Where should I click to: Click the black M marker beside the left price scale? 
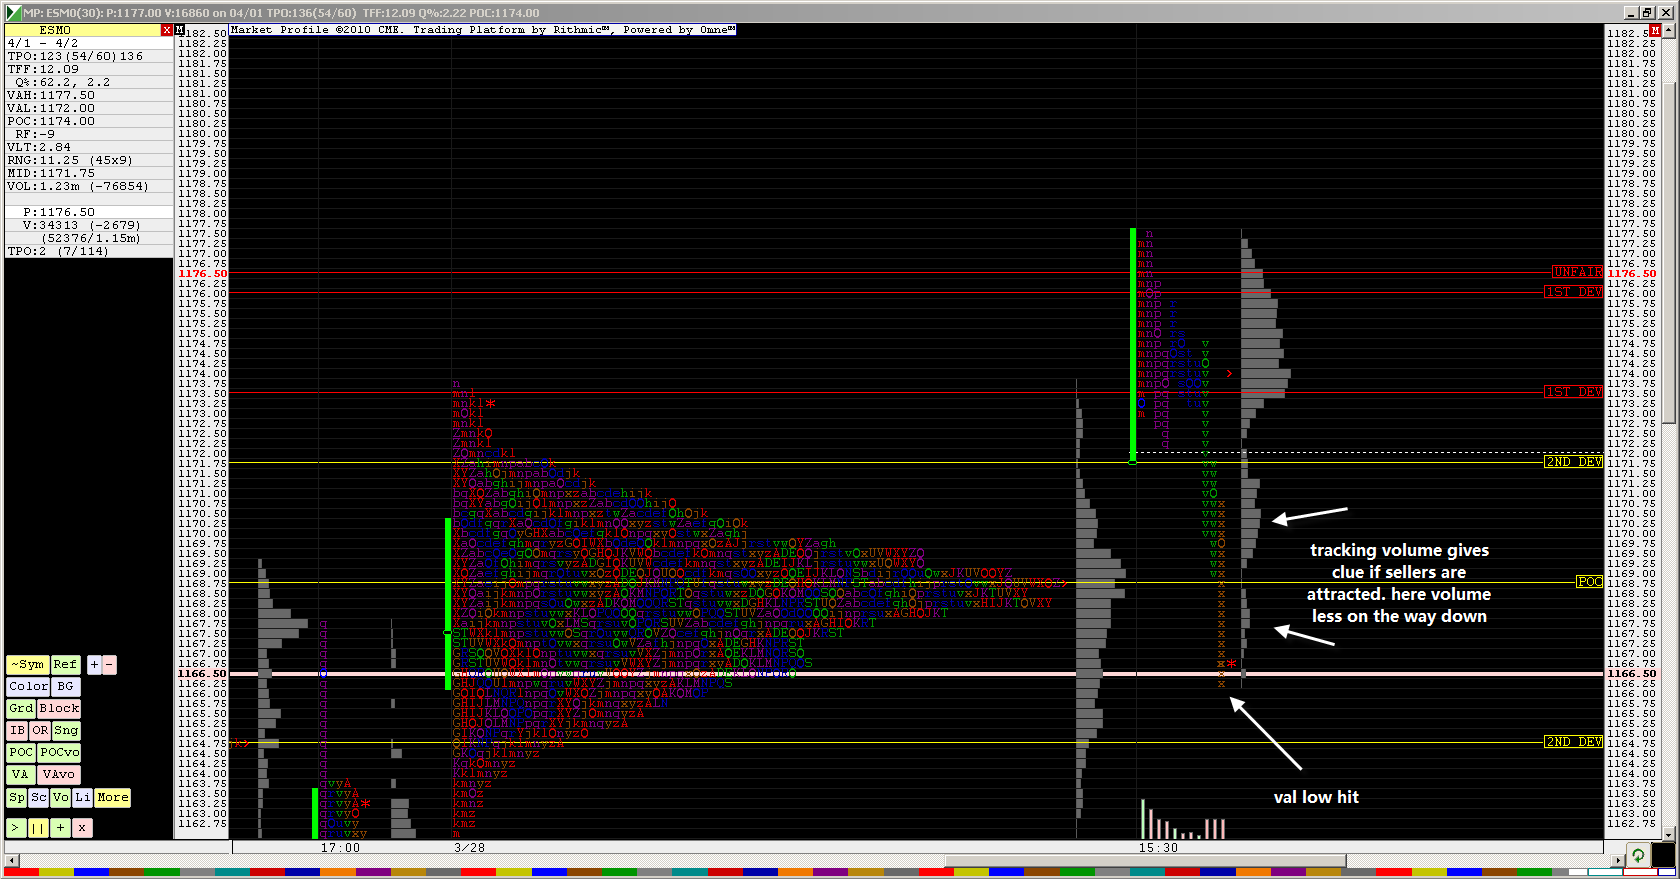coord(180,30)
